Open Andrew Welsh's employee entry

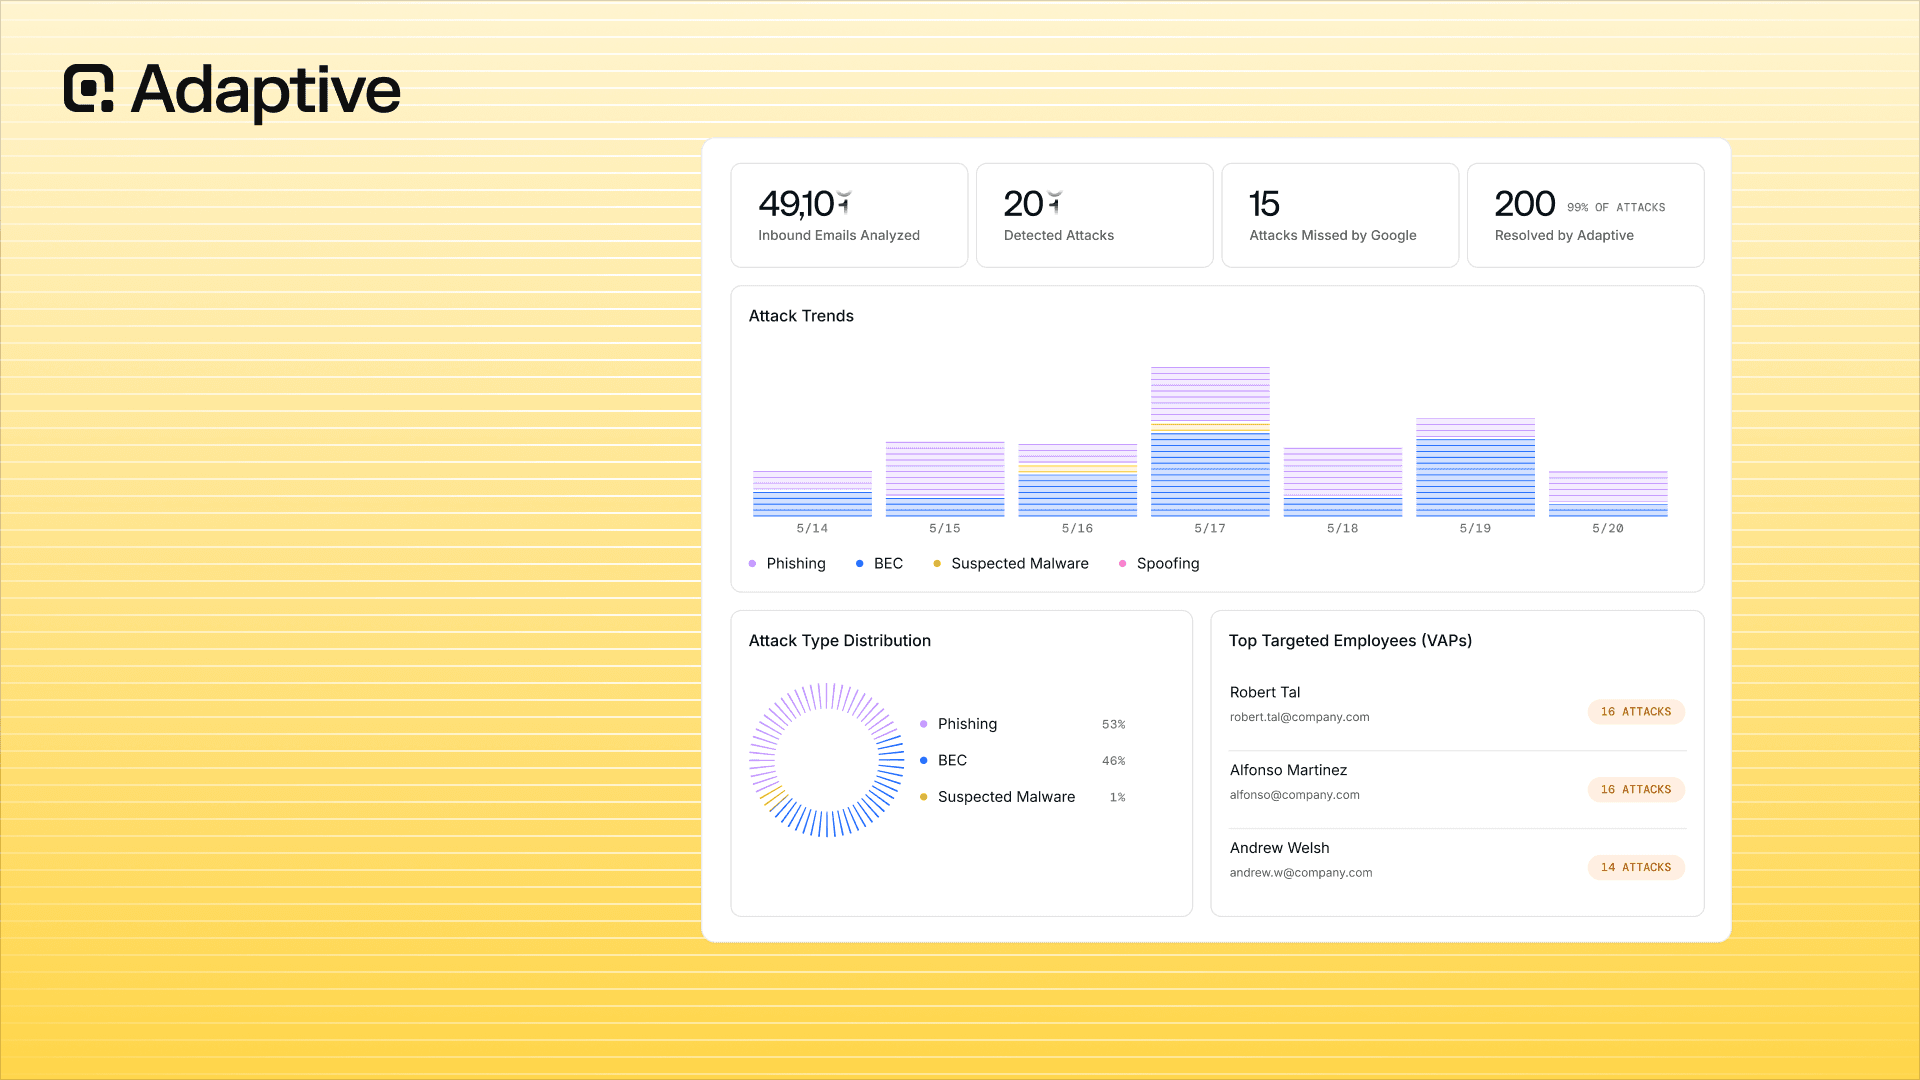(x=1457, y=867)
